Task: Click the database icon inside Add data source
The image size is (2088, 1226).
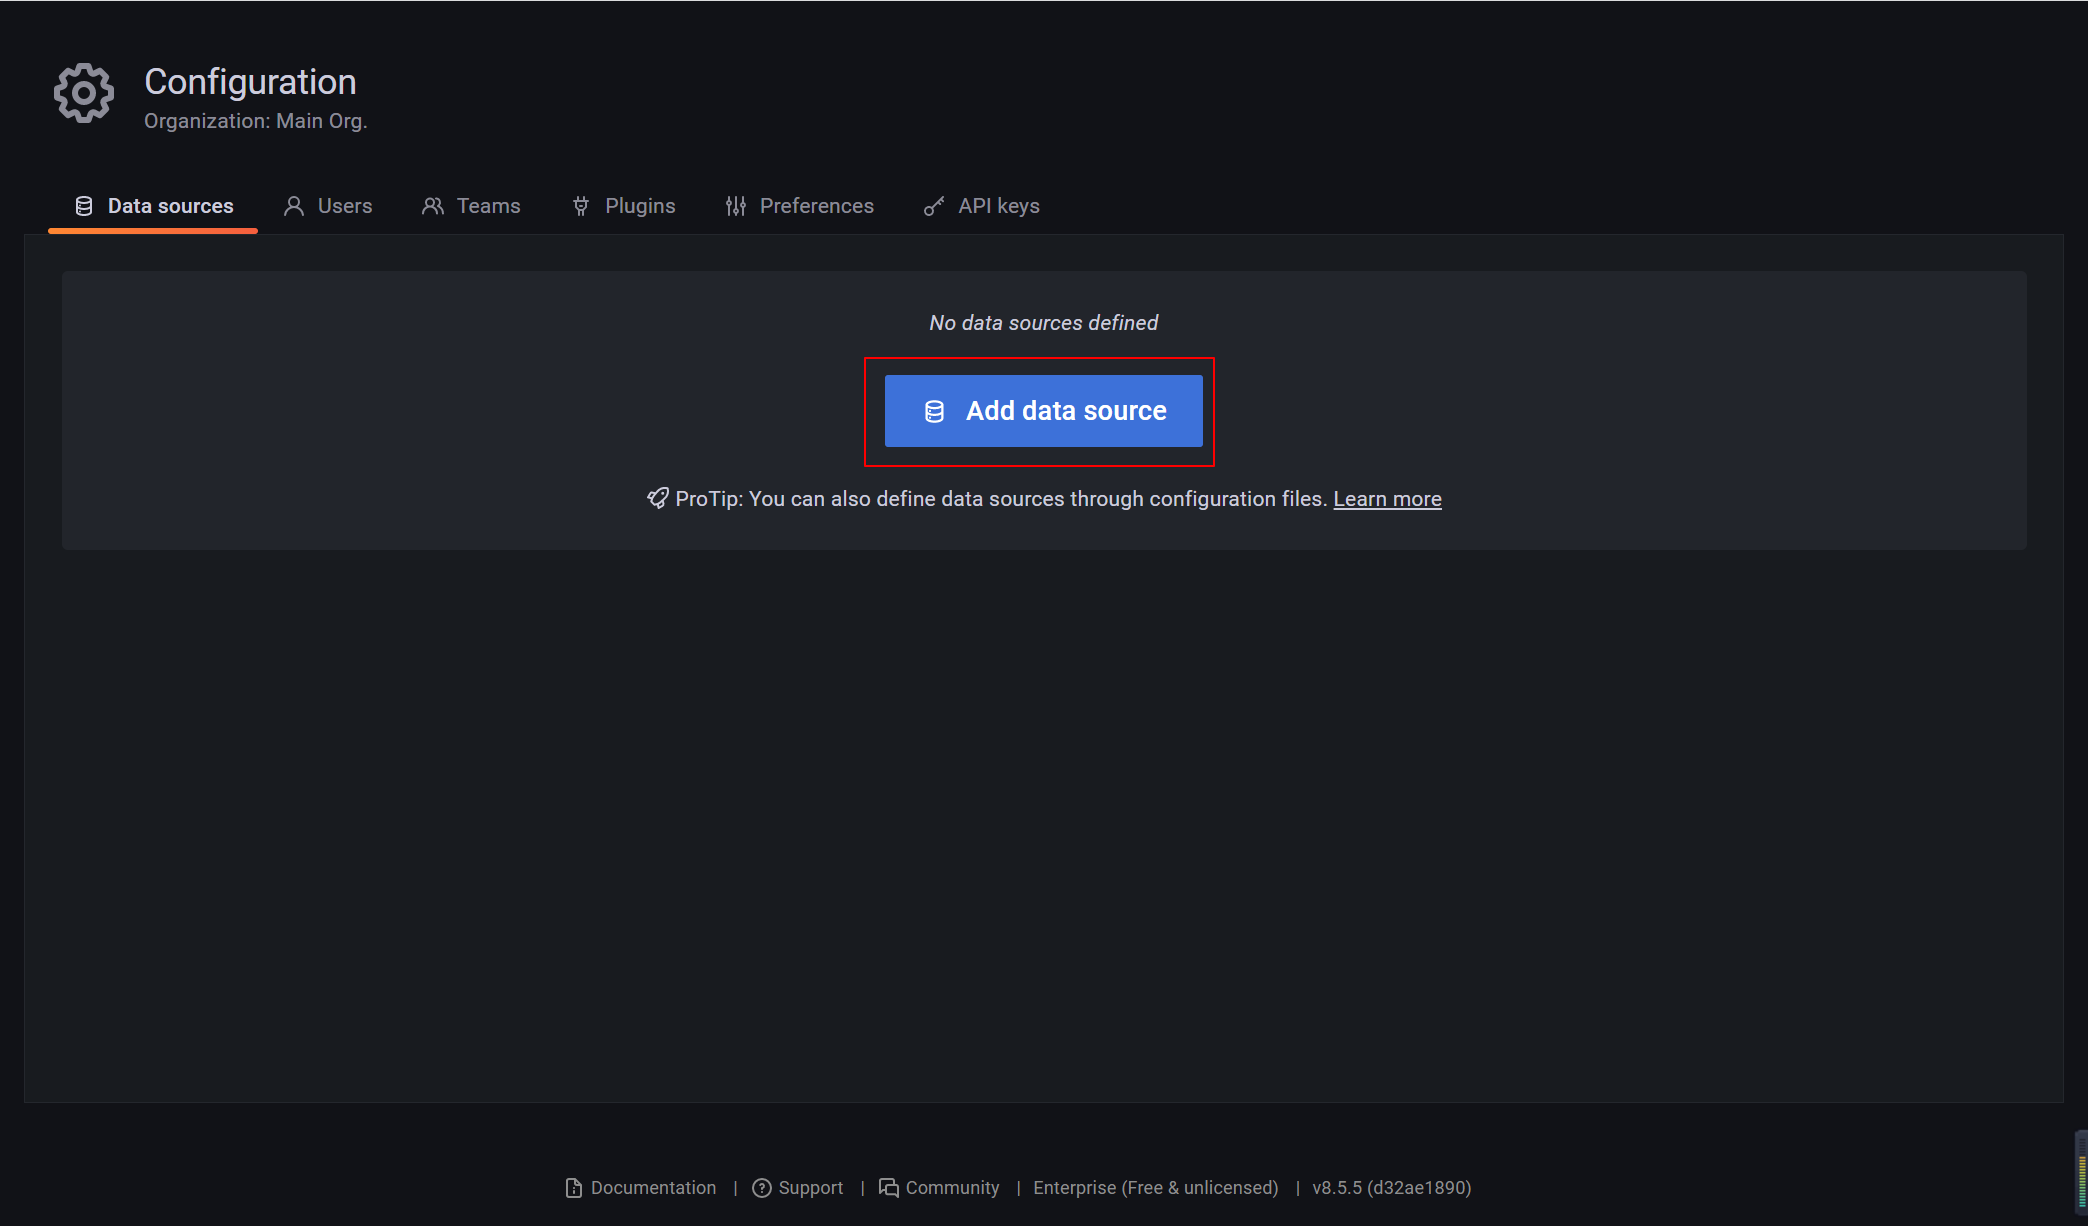Action: (x=934, y=411)
